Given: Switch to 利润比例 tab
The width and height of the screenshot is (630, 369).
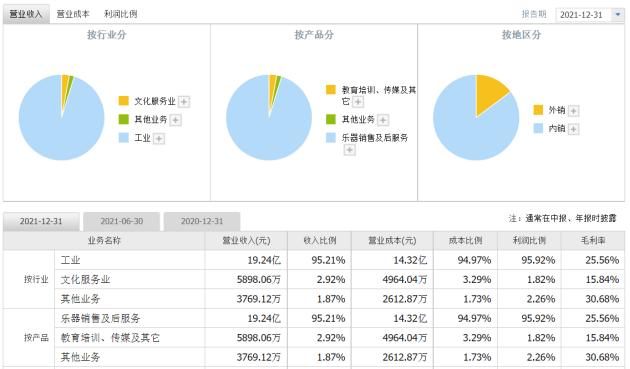Looking at the screenshot, I should point(121,14).
